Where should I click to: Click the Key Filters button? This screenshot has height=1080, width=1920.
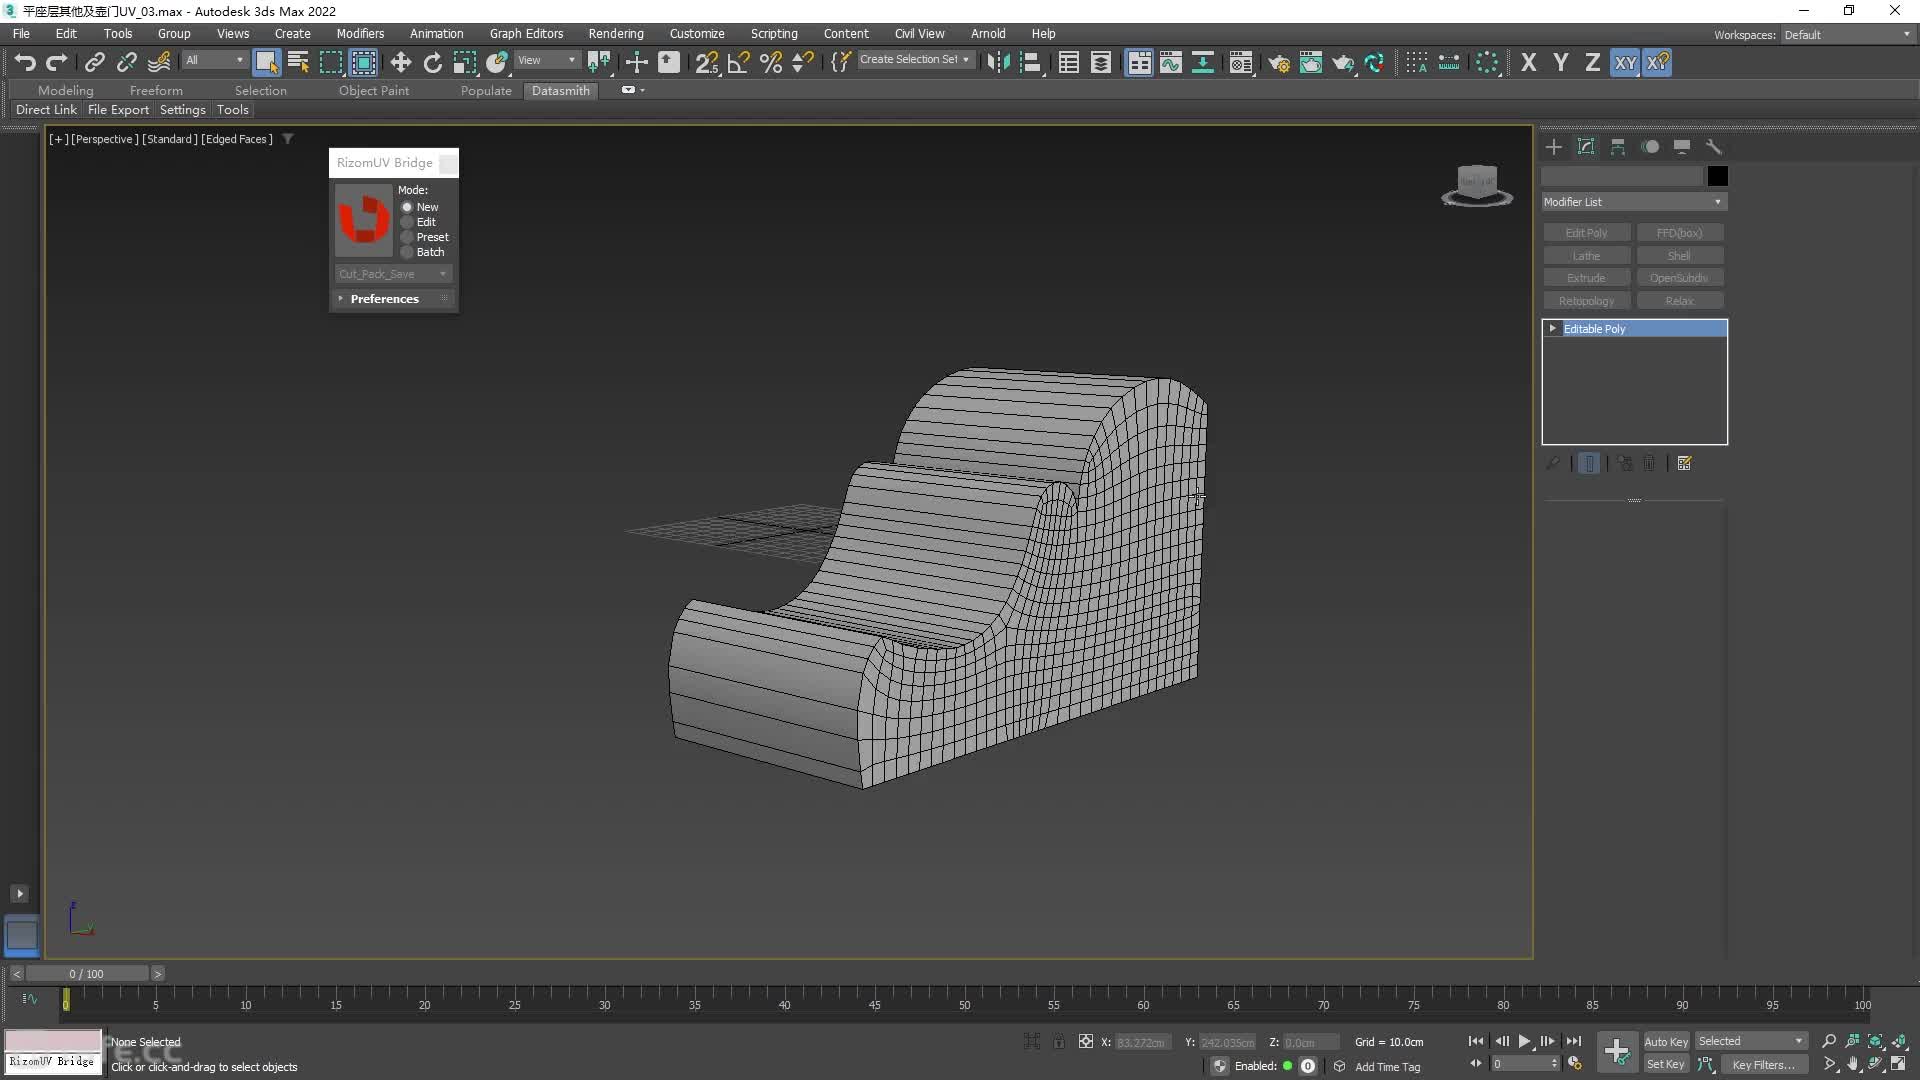point(1763,1064)
